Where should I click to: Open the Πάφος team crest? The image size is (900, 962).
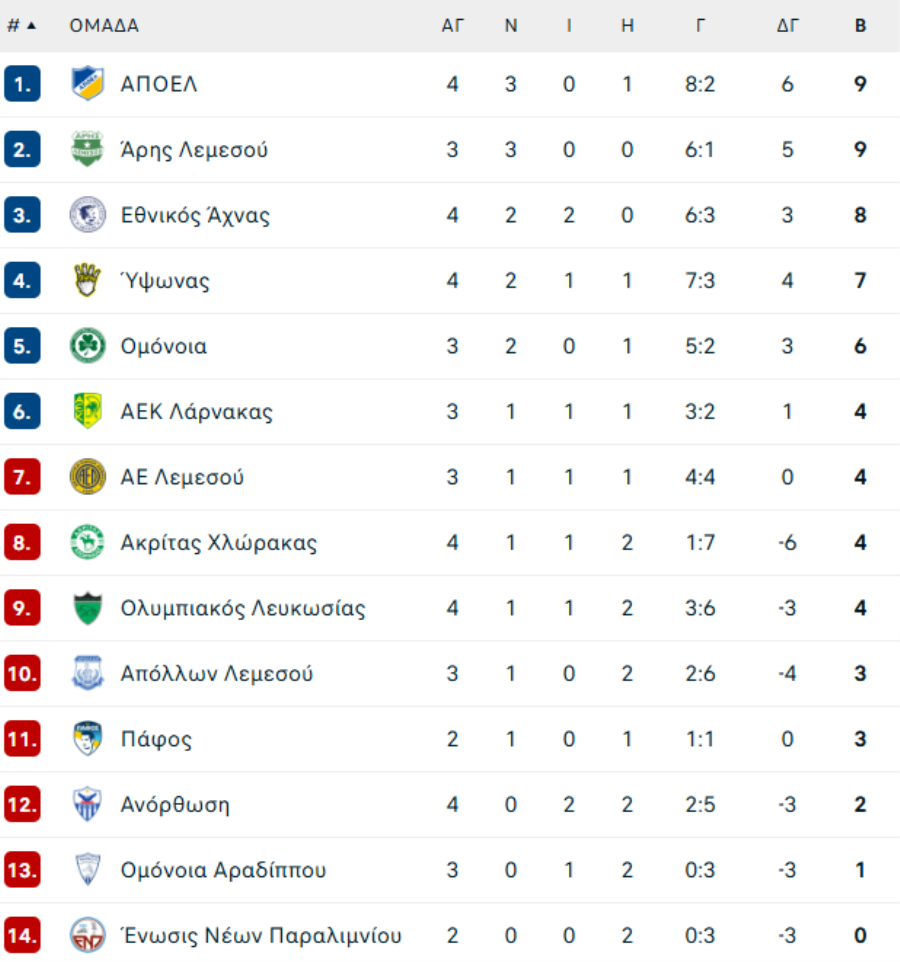(87, 739)
